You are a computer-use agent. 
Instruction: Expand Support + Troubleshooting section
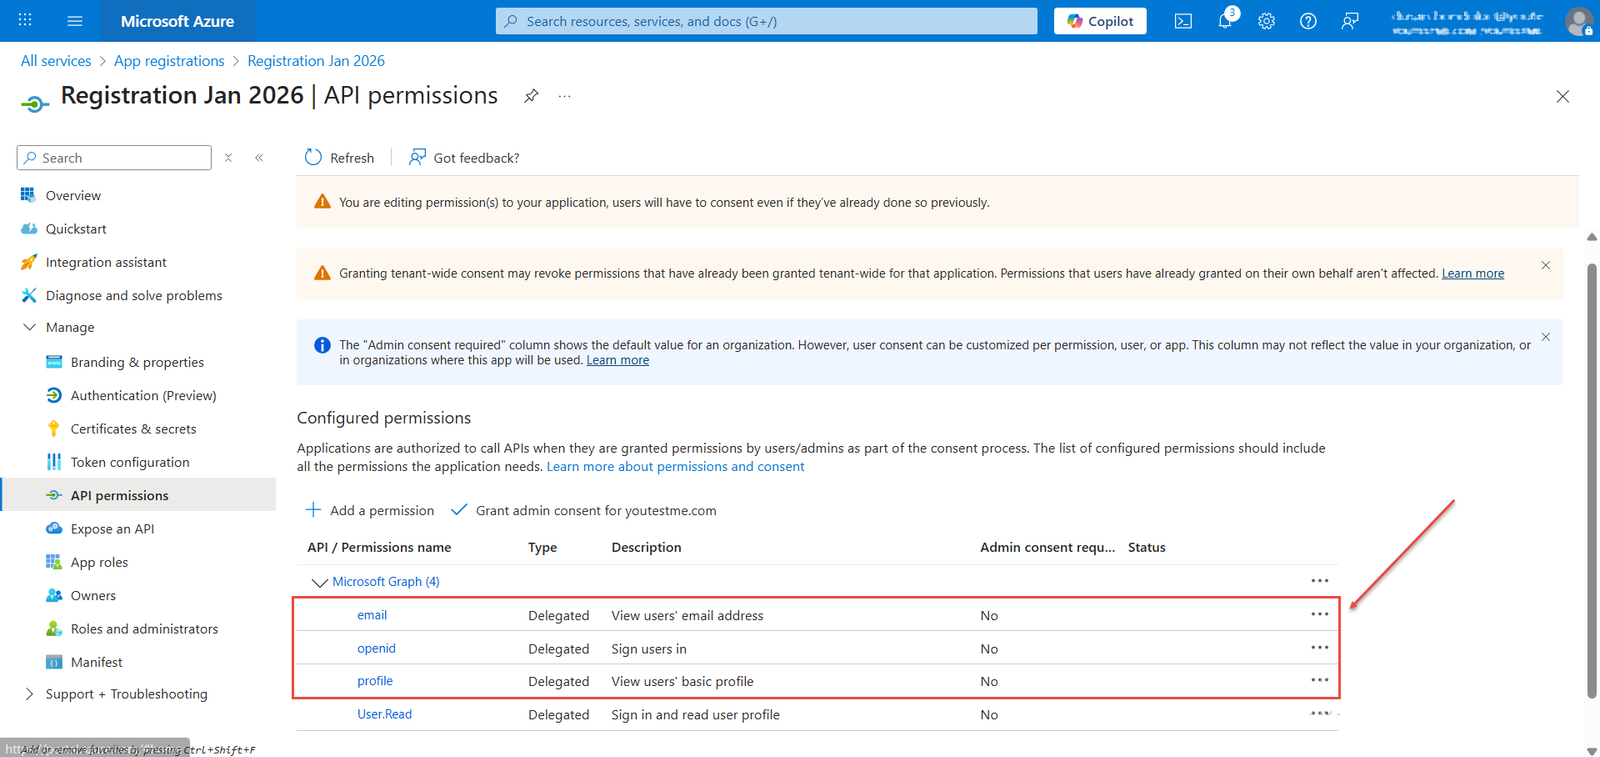point(29,694)
